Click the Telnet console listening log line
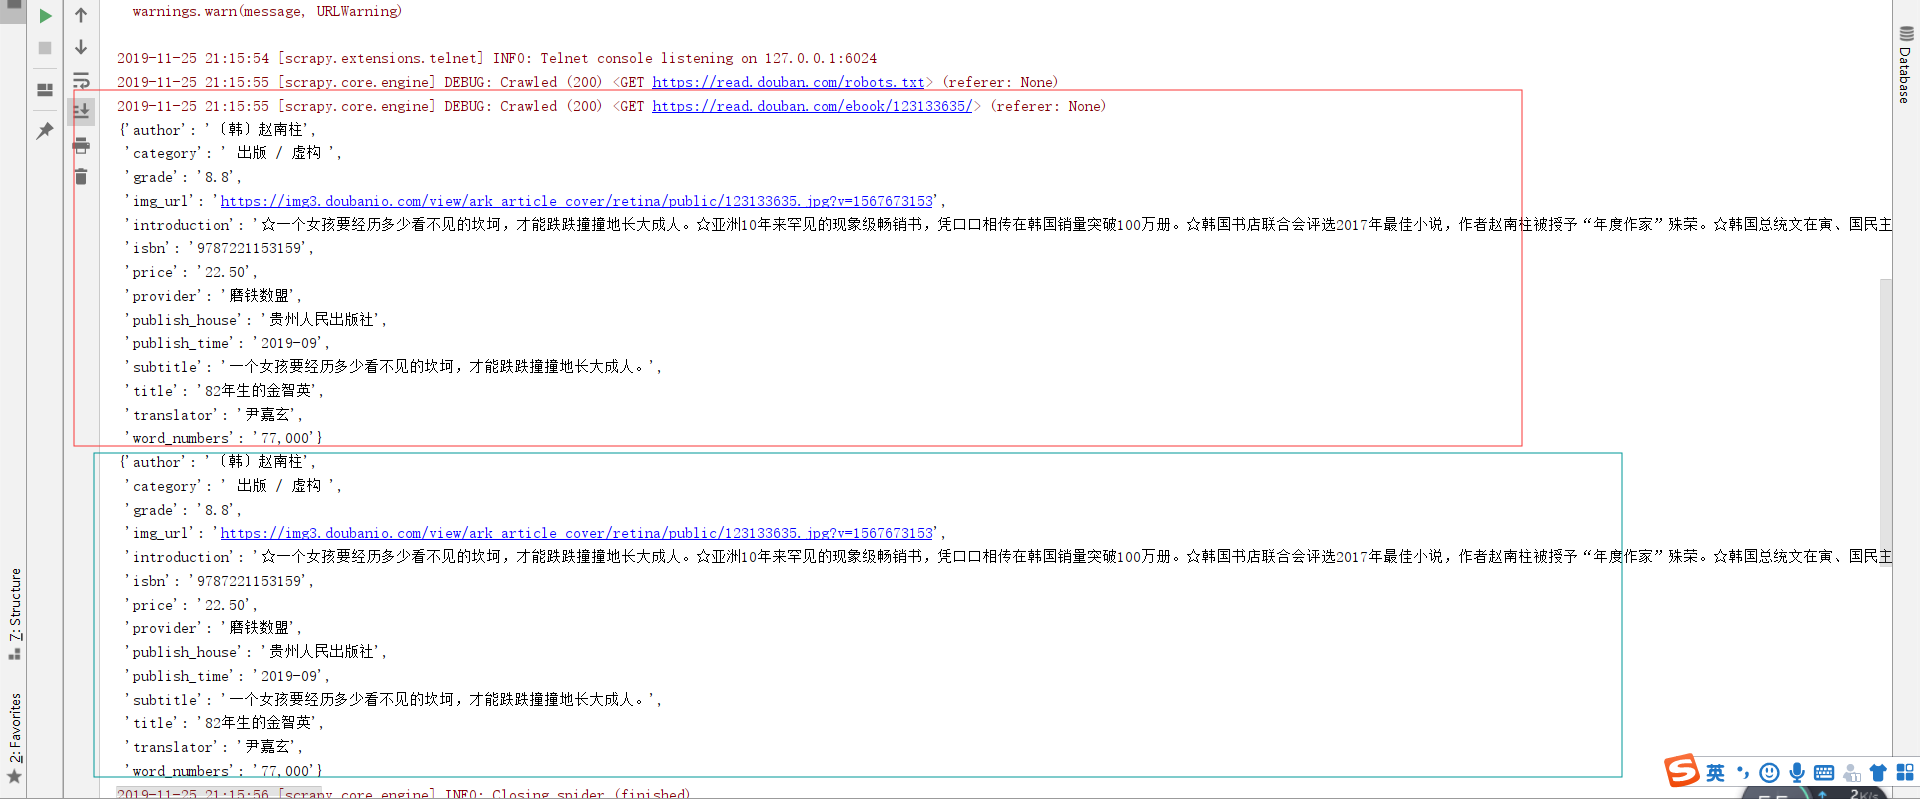The height and width of the screenshot is (799, 1920). point(497,58)
